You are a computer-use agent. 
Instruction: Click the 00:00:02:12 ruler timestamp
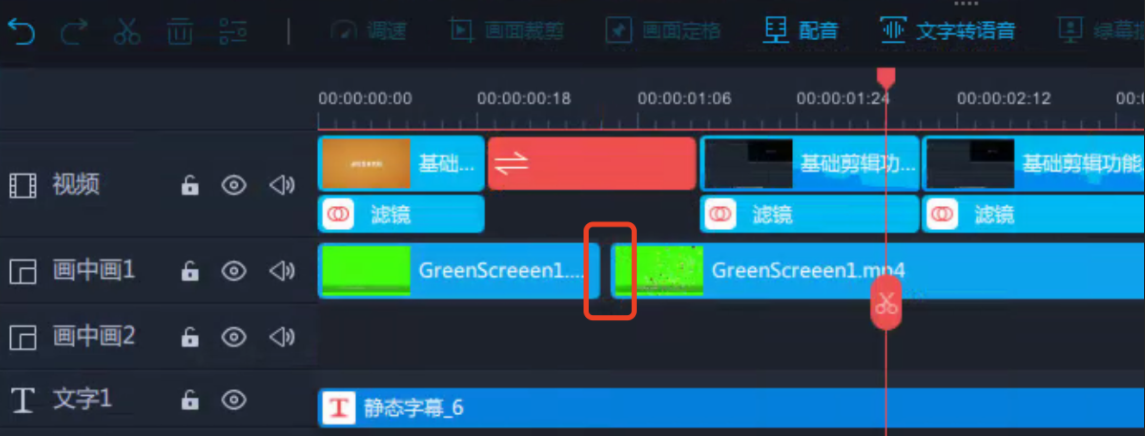(x=1004, y=99)
